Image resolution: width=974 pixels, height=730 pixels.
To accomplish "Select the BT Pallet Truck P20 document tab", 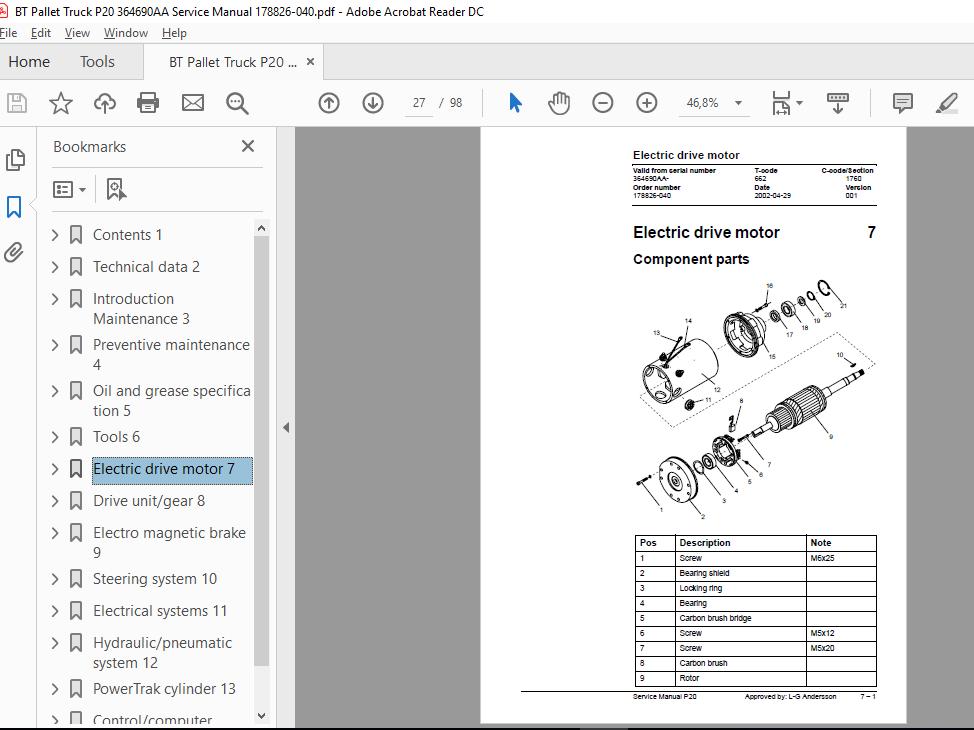I will pos(233,62).
